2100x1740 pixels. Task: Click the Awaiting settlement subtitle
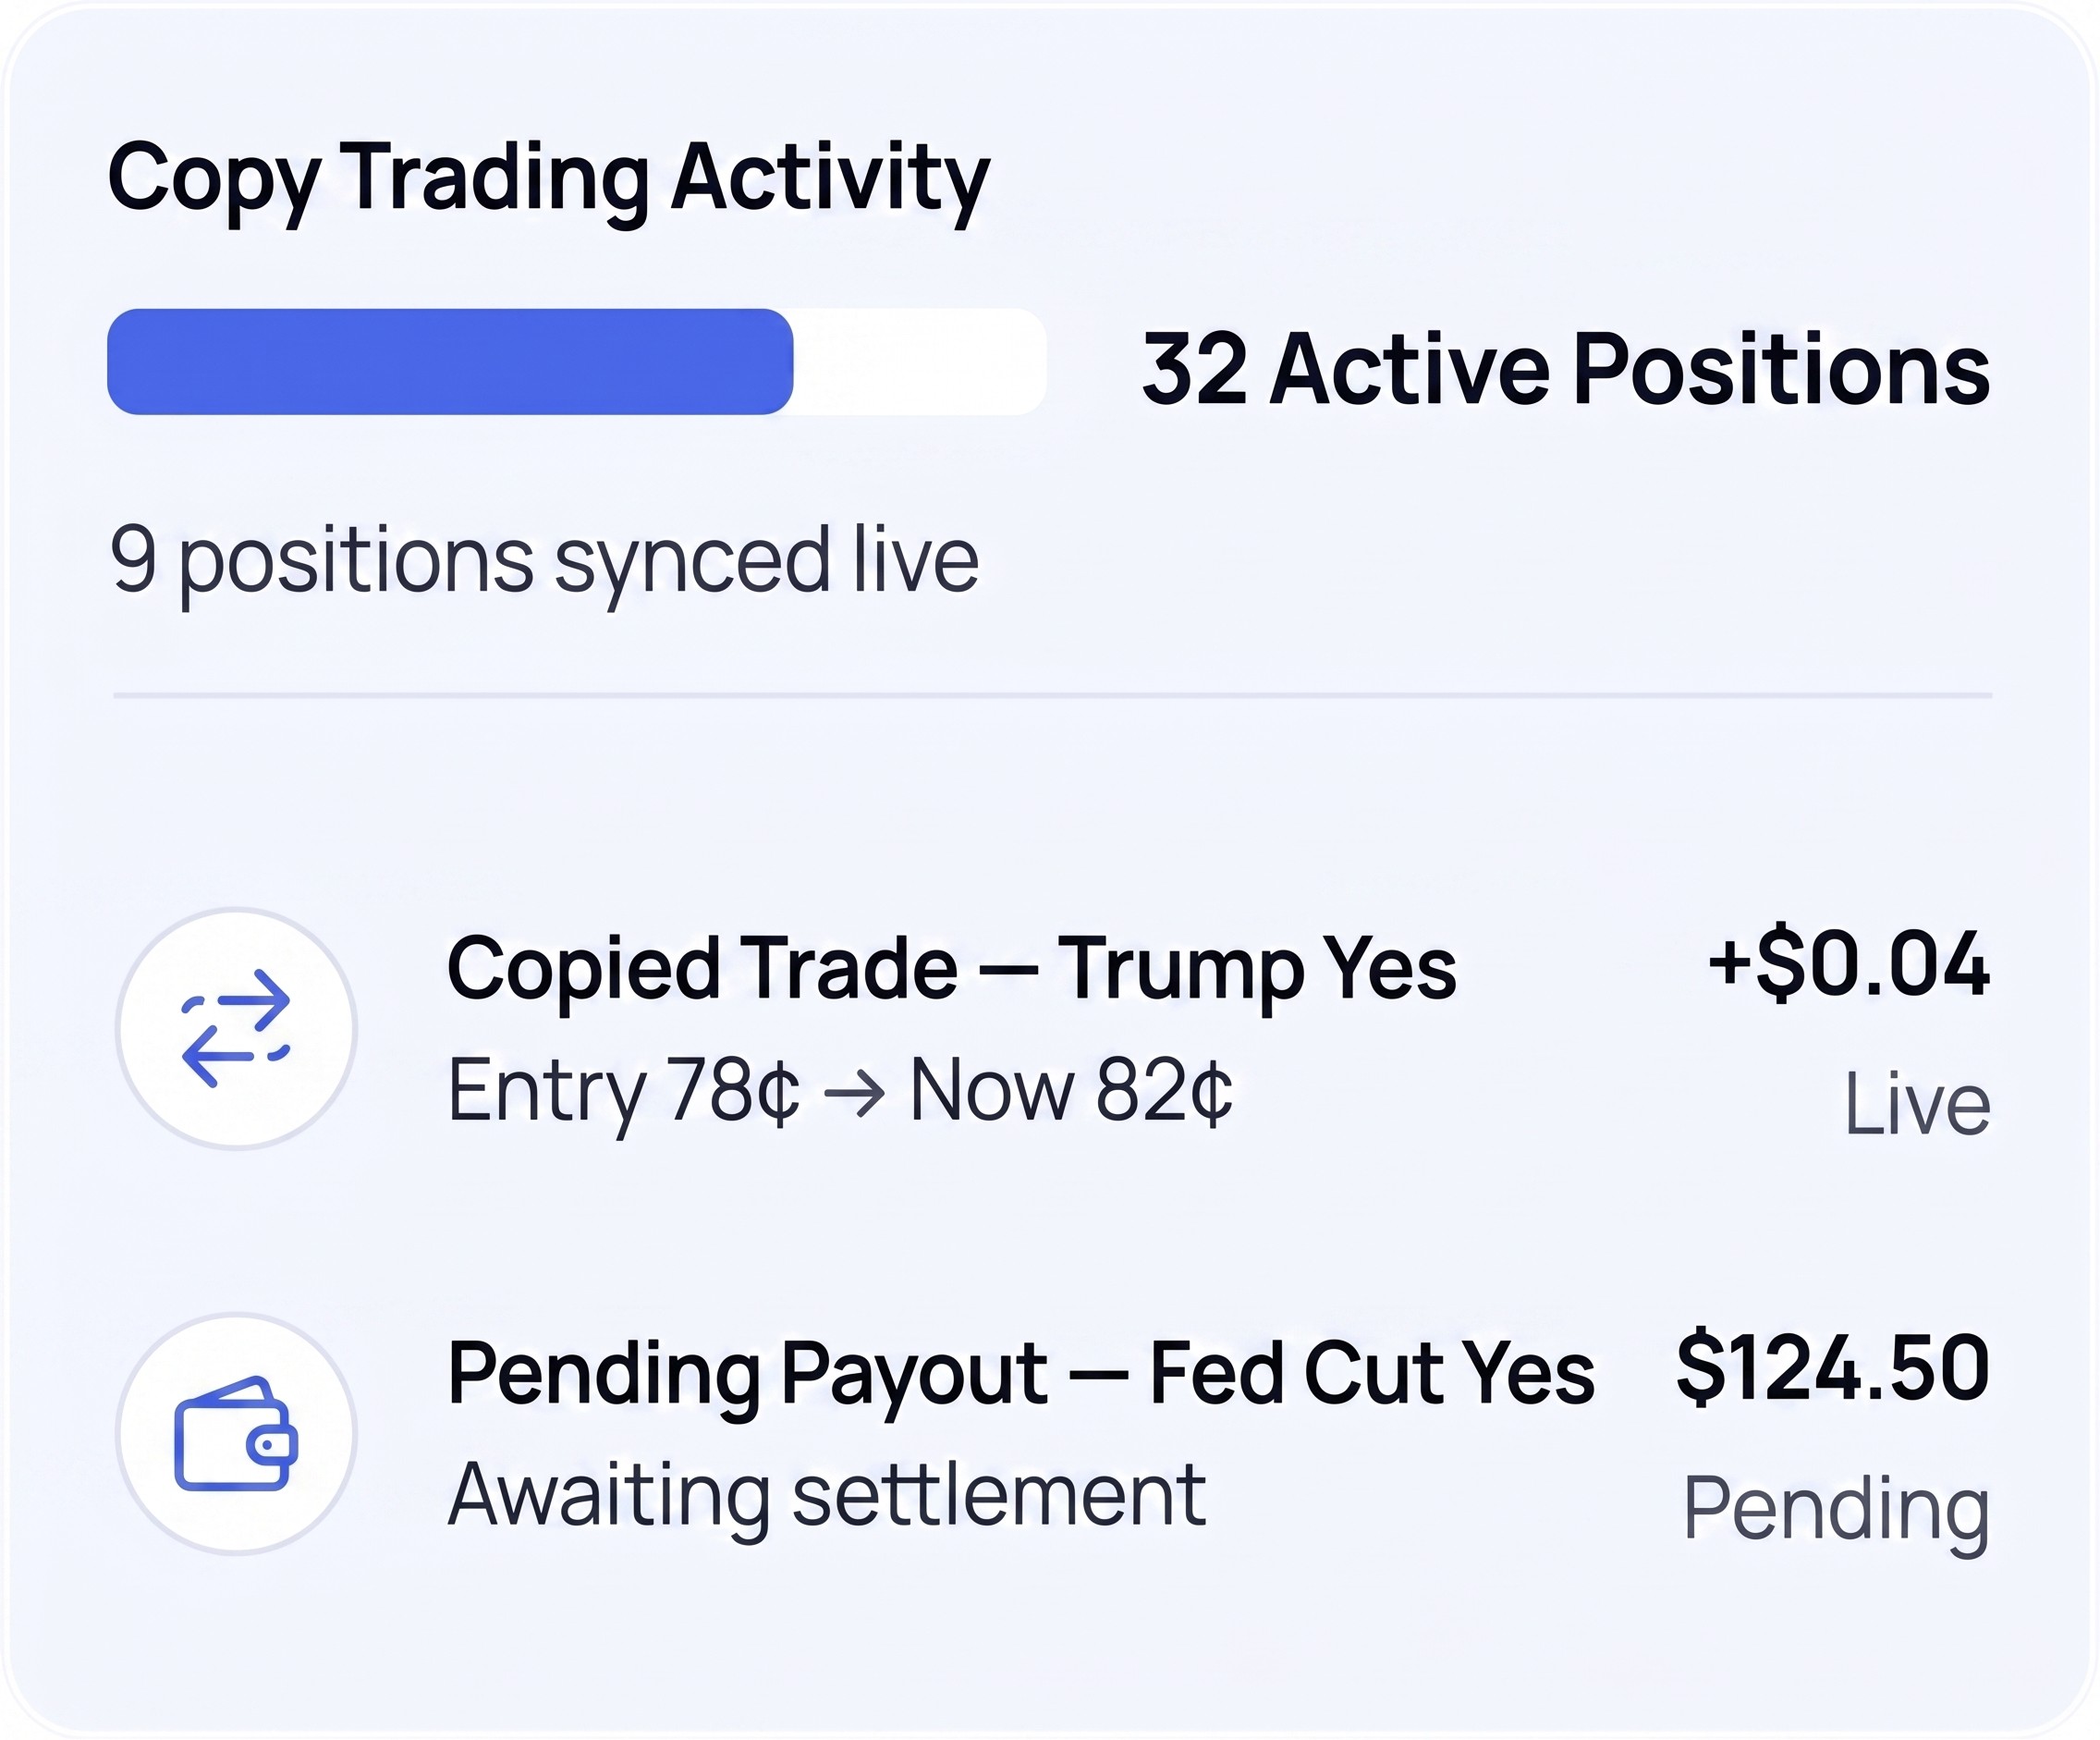click(827, 1496)
